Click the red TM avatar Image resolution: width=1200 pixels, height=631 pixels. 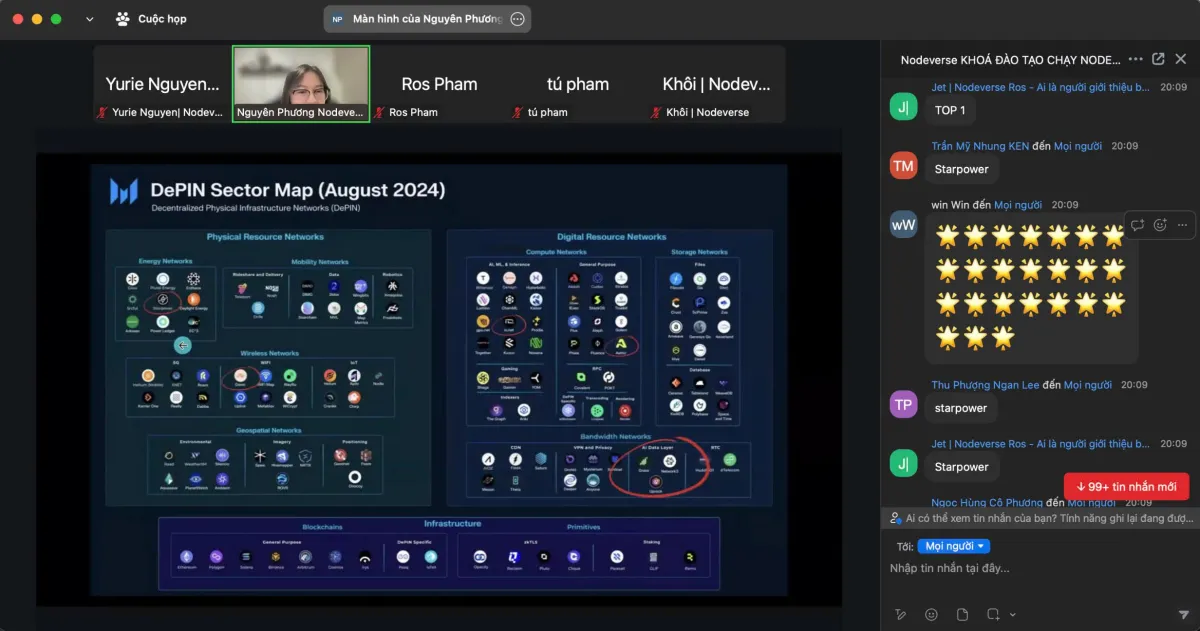click(904, 166)
